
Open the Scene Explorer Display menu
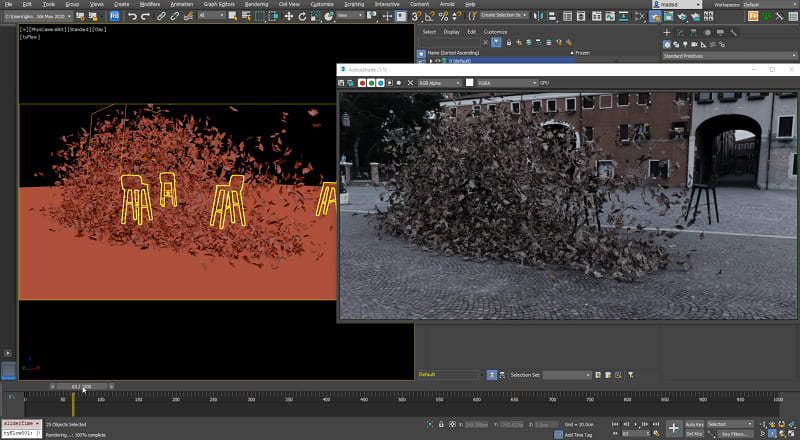point(452,32)
